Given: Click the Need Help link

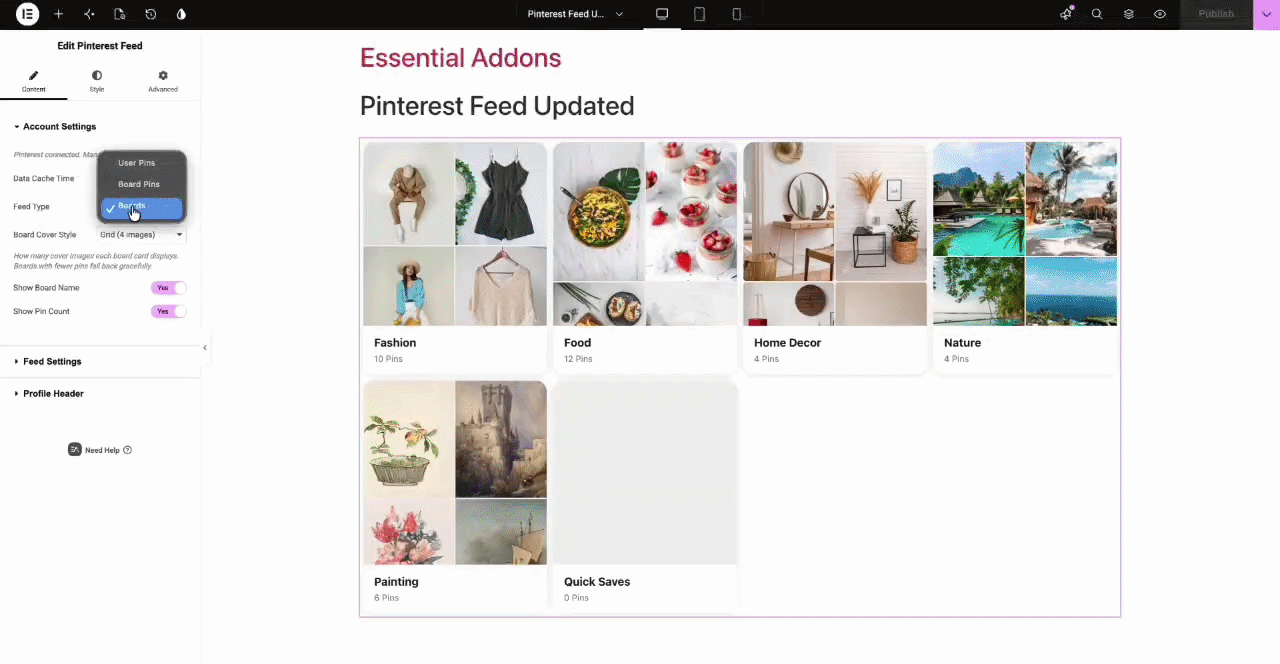Looking at the screenshot, I should (x=100, y=450).
